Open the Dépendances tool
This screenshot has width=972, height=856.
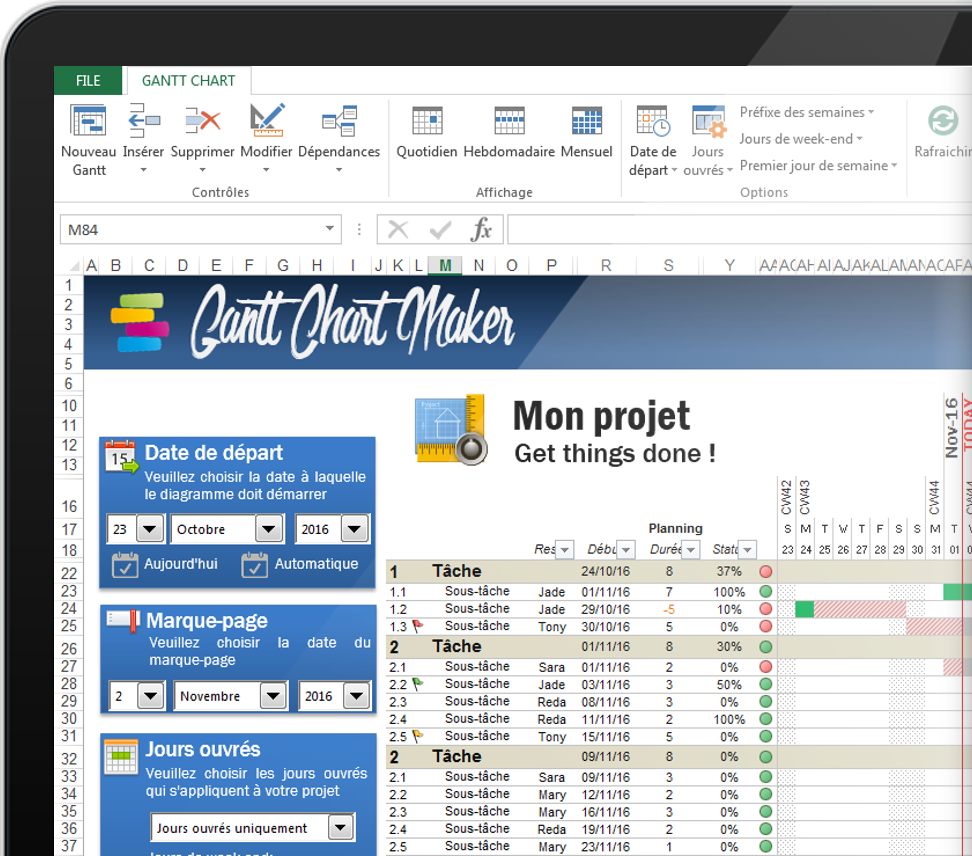click(339, 121)
